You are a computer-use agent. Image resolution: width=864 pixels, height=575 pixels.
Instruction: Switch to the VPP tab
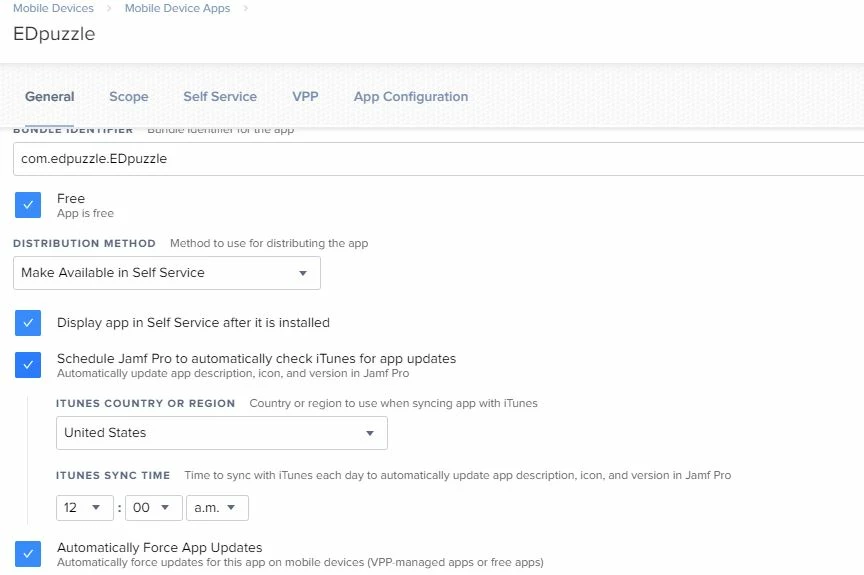tap(305, 96)
